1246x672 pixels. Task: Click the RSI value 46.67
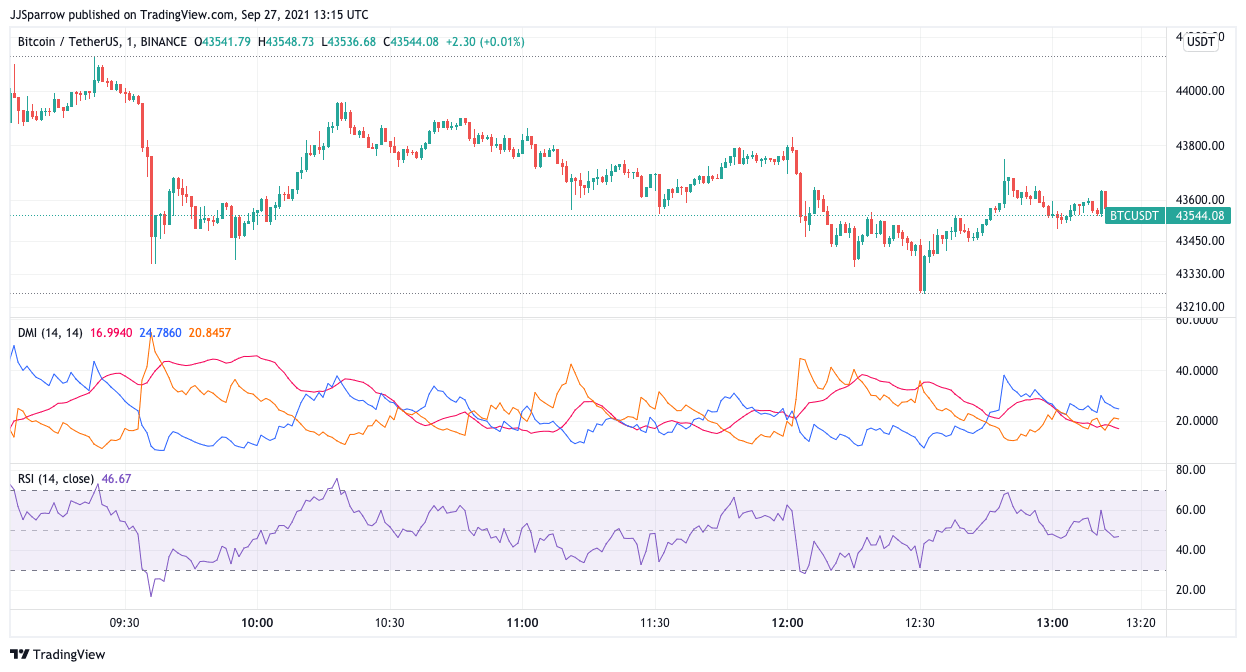pyautogui.click(x=117, y=479)
